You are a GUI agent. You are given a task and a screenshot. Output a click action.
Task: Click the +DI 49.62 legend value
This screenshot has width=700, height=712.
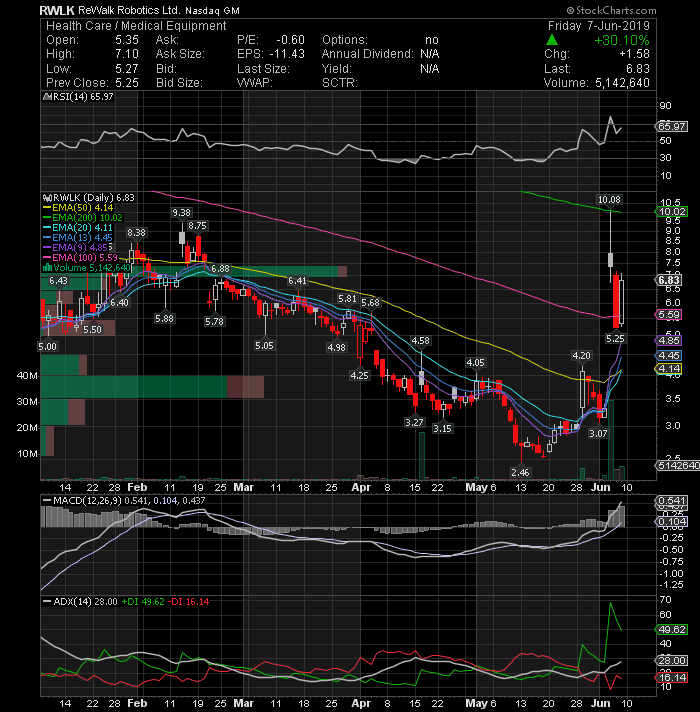click(x=143, y=602)
